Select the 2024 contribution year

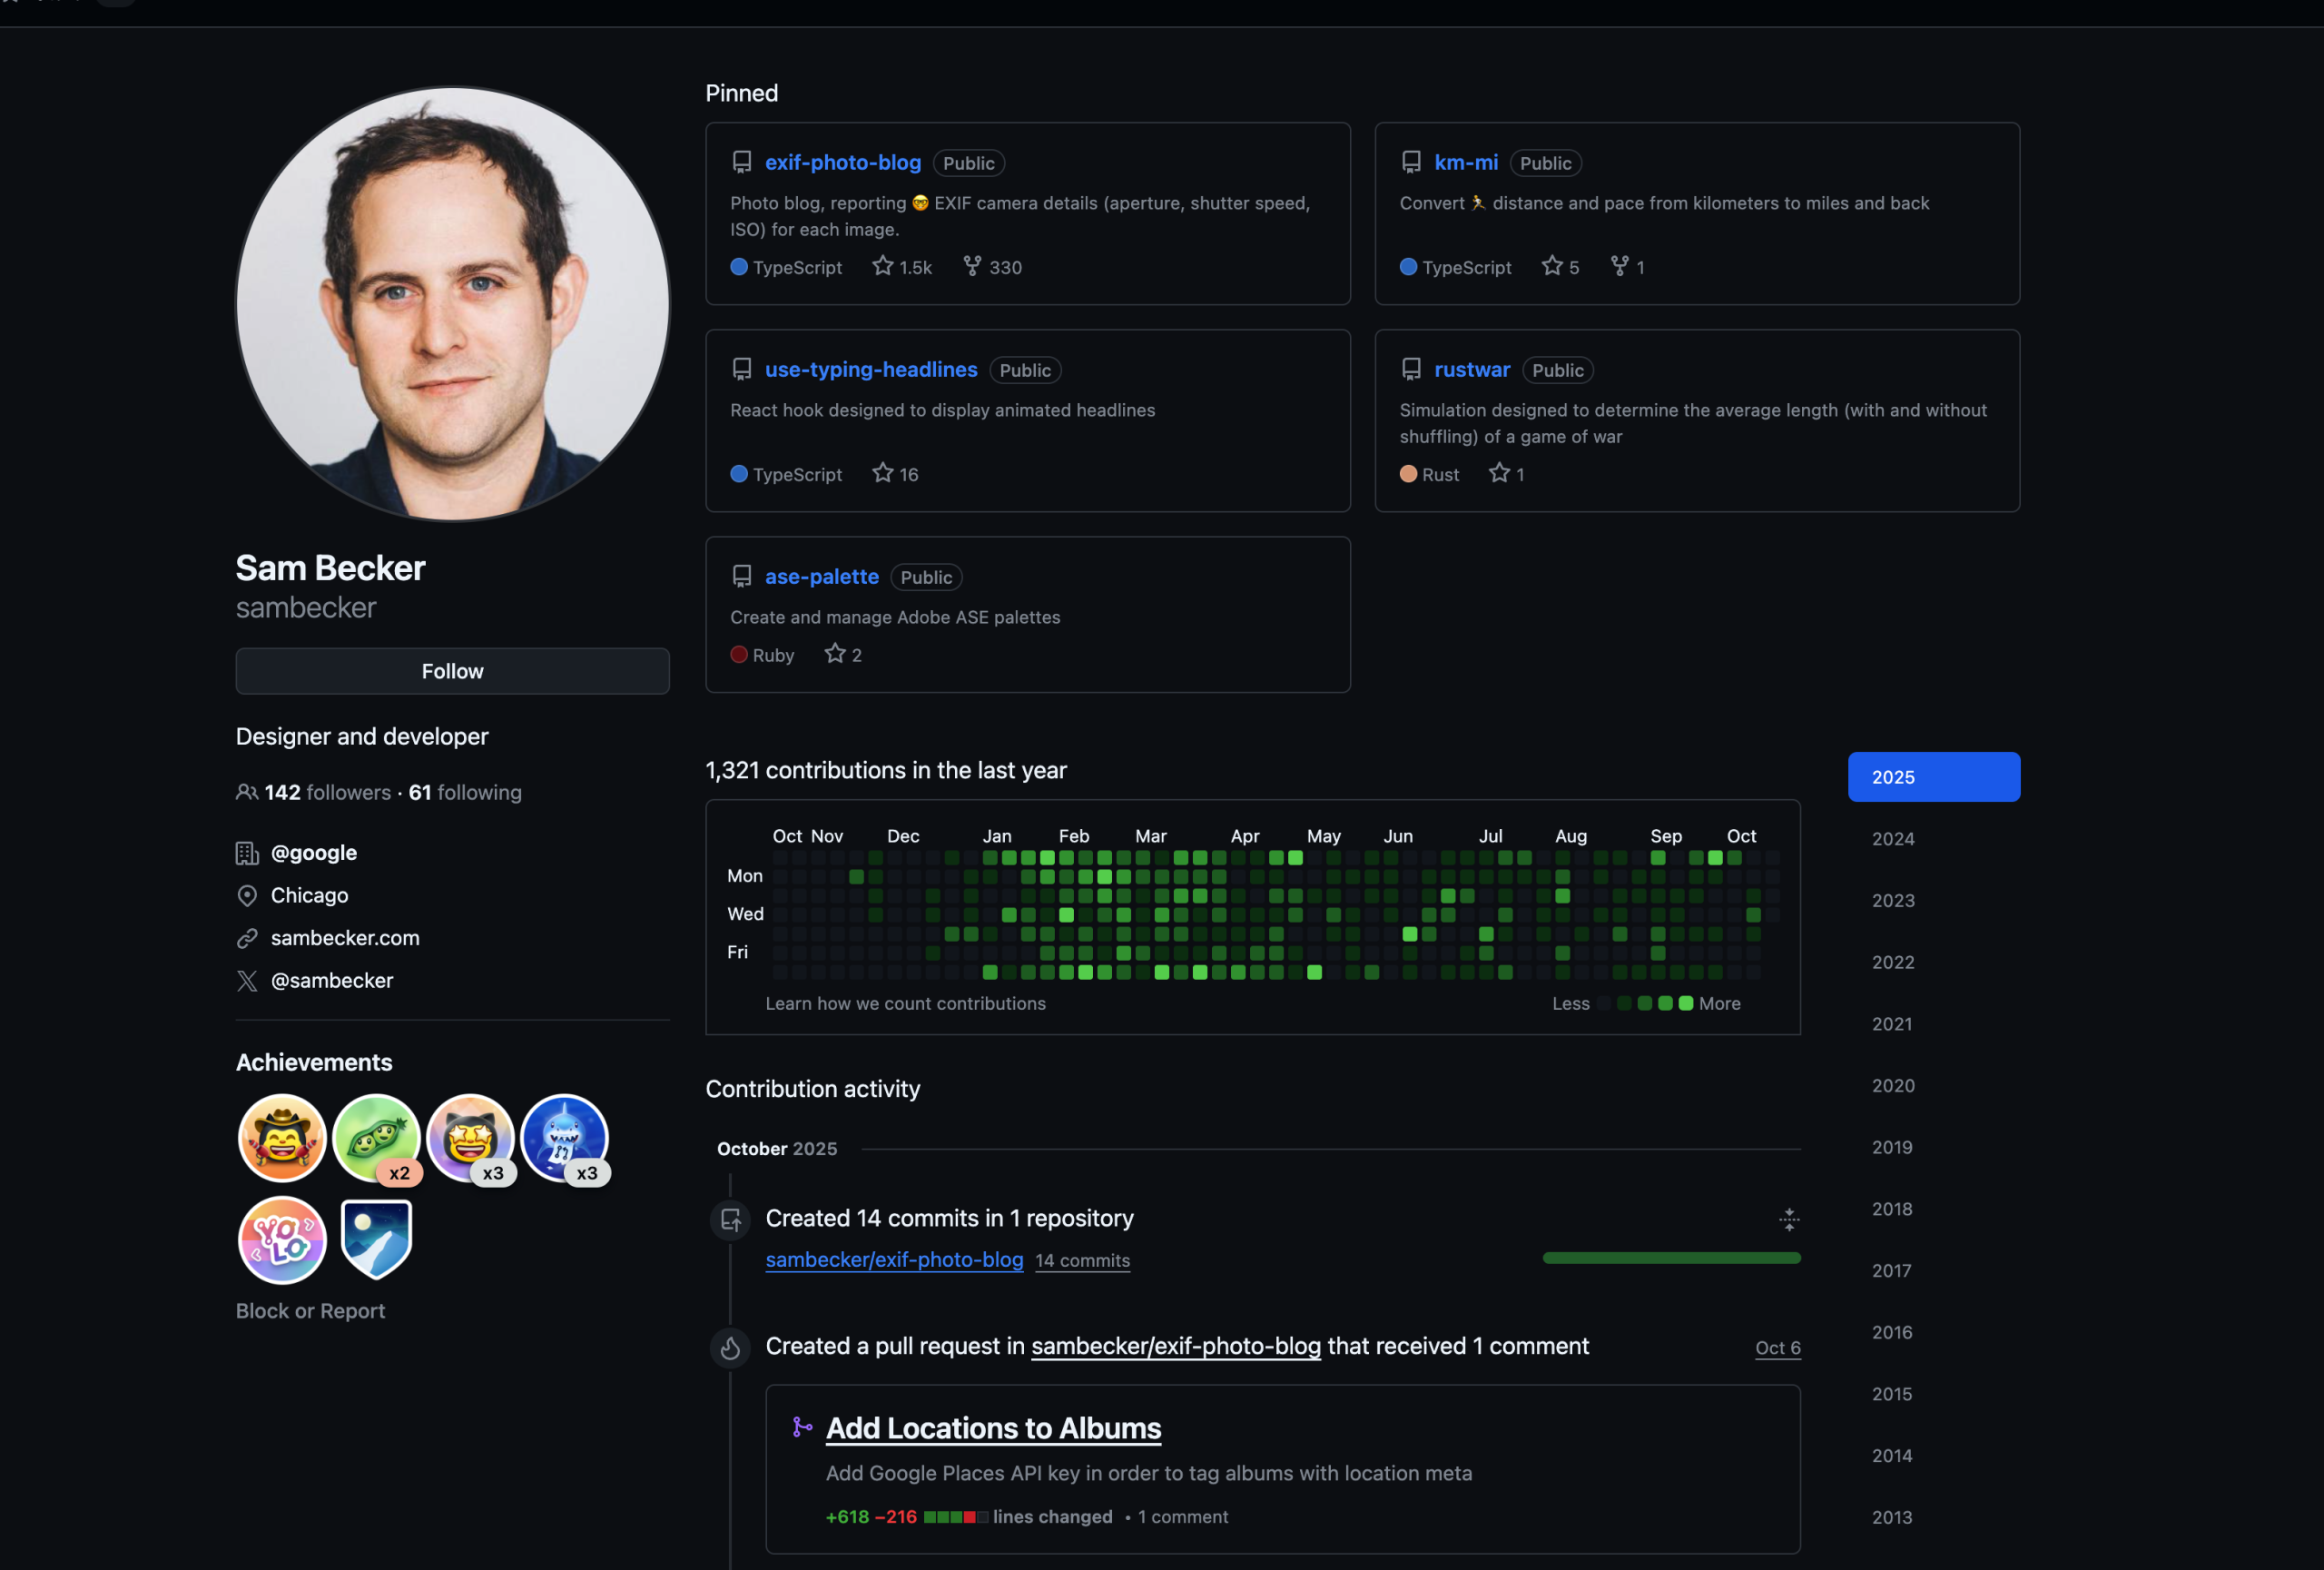(x=1893, y=839)
